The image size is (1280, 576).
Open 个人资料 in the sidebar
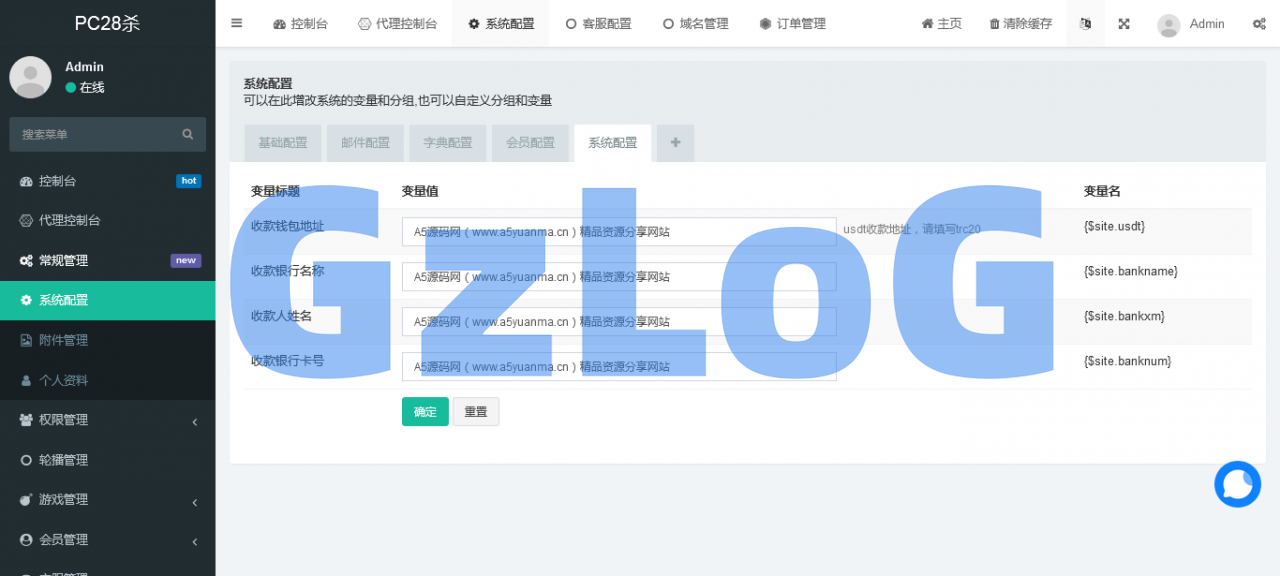click(107, 380)
